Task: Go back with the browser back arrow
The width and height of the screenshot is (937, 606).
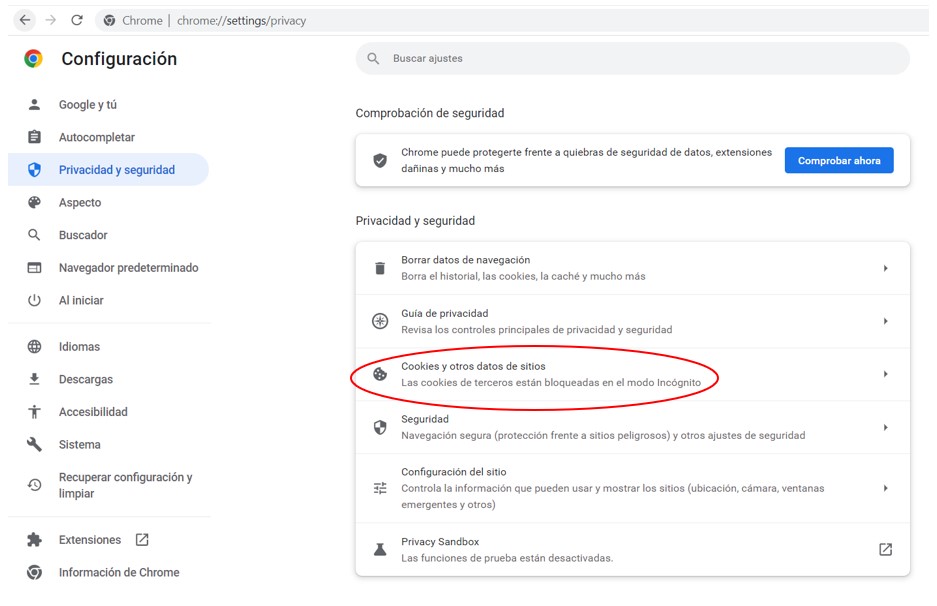Action: click(25, 20)
